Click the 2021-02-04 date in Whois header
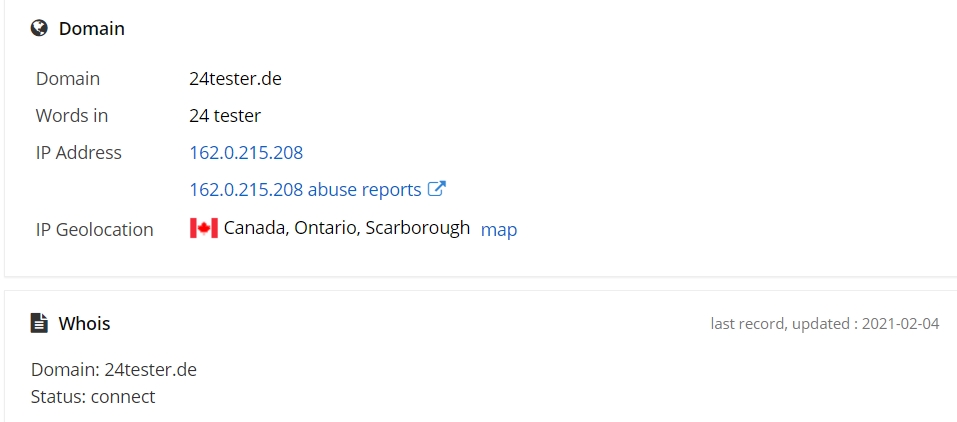Image resolution: width=957 pixels, height=422 pixels. coord(900,323)
